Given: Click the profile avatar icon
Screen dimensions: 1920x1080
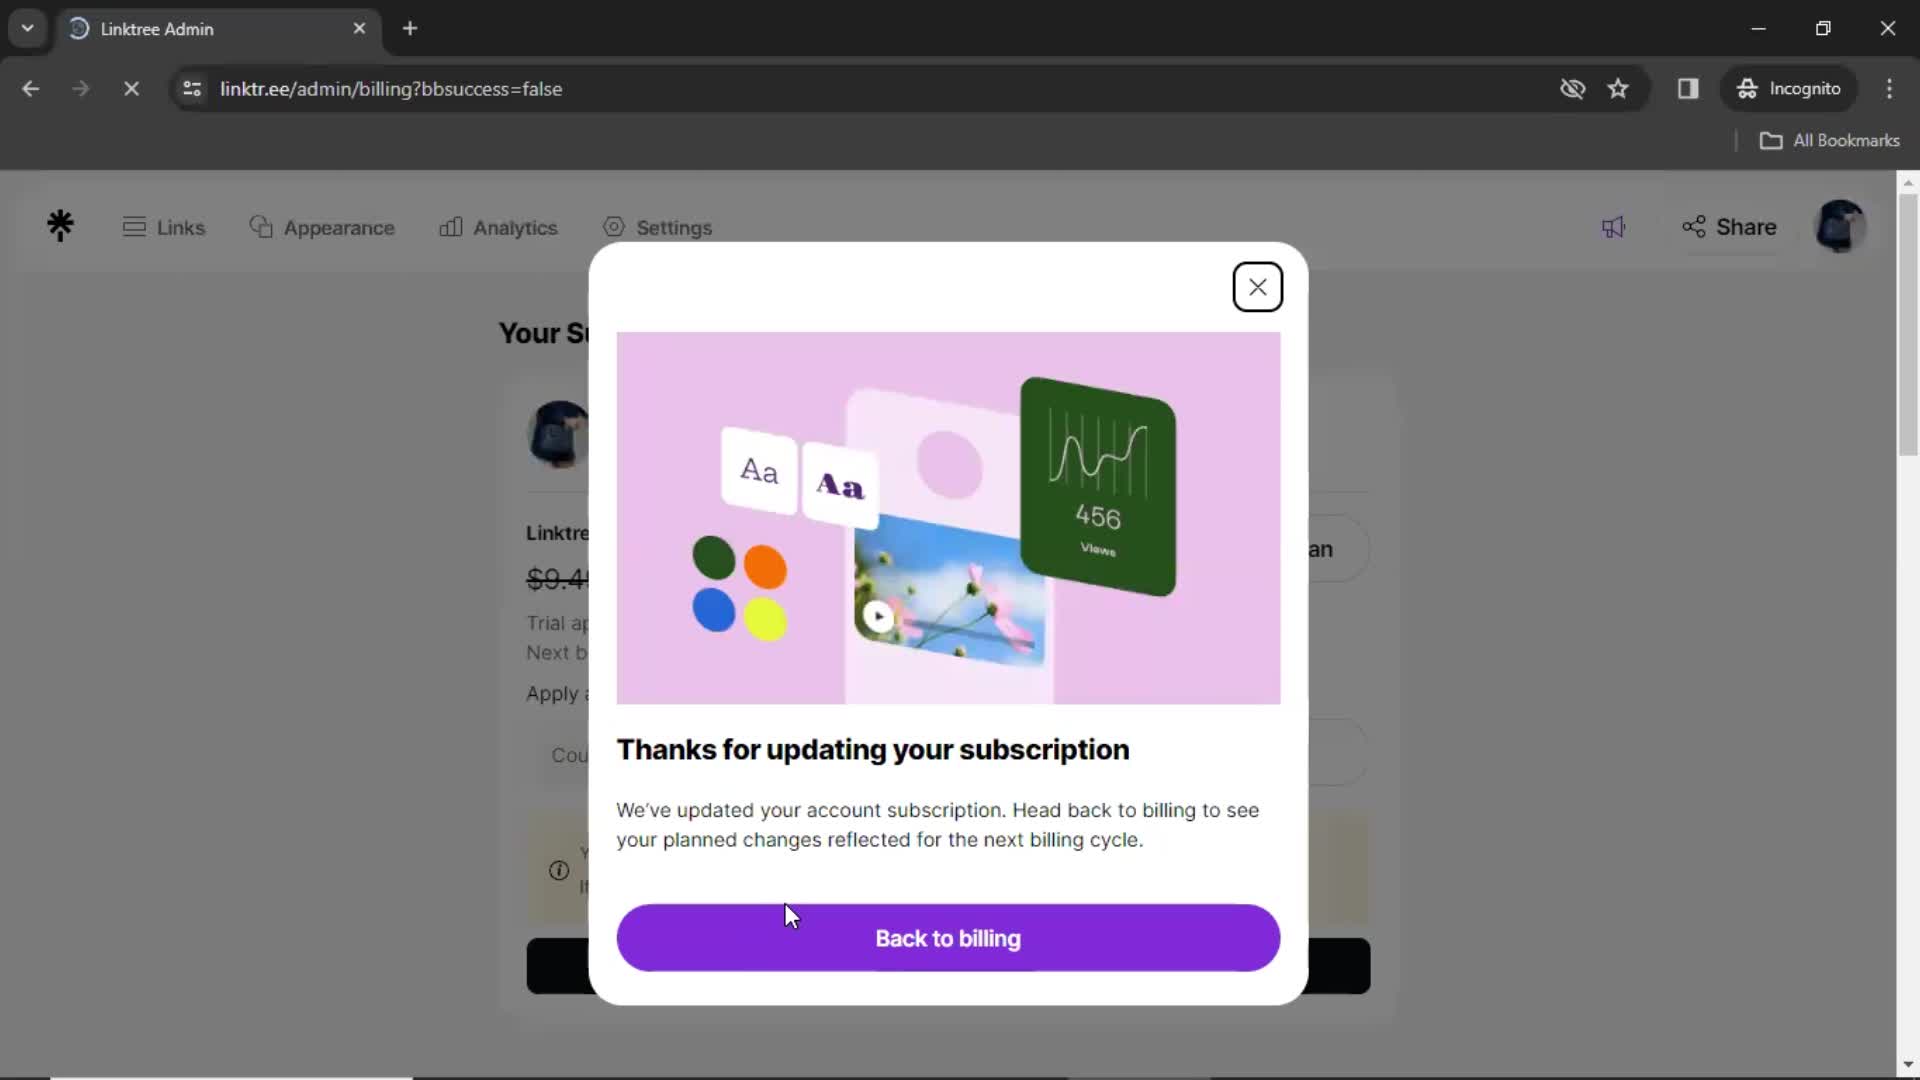Looking at the screenshot, I should click(x=1840, y=227).
